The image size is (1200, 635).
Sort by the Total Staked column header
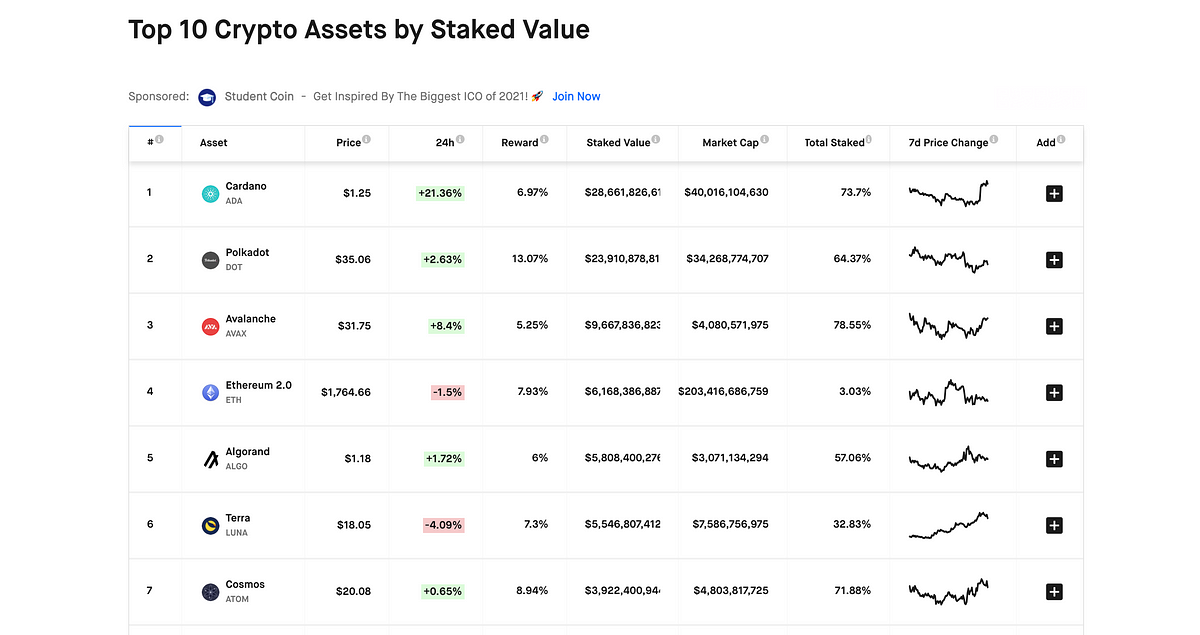pos(834,143)
